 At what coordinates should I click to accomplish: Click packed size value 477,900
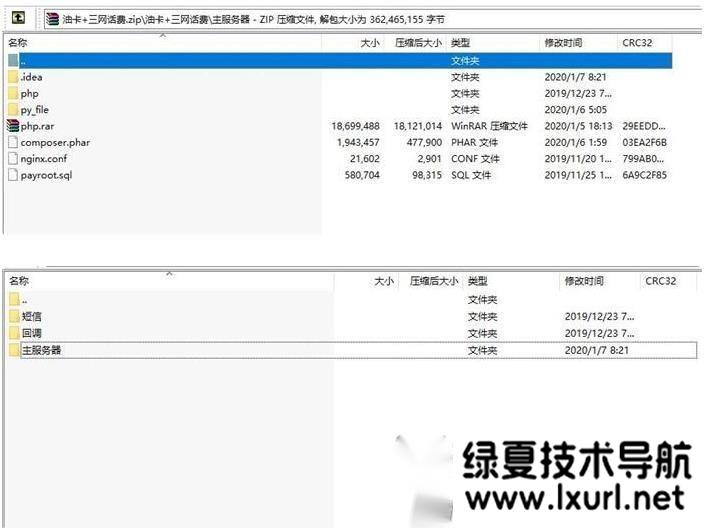[x=424, y=142]
